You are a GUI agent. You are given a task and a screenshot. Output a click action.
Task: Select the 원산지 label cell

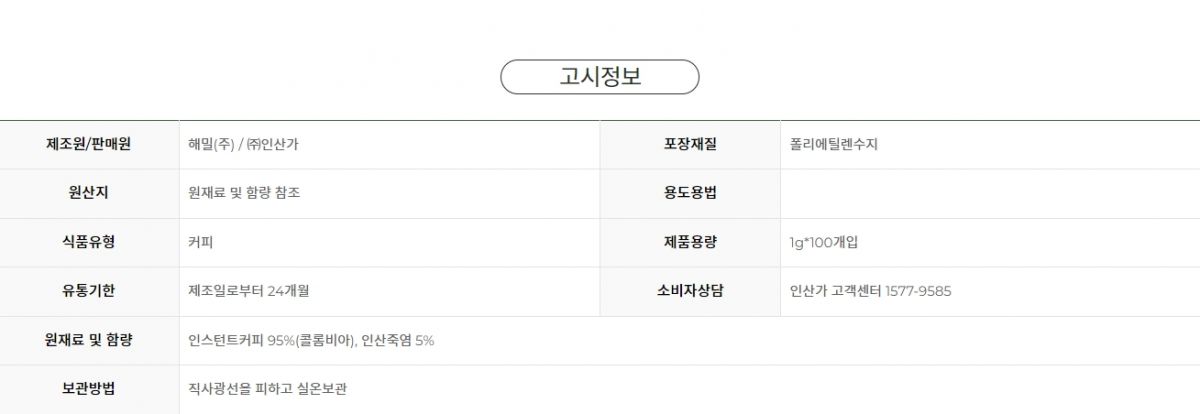click(89, 193)
